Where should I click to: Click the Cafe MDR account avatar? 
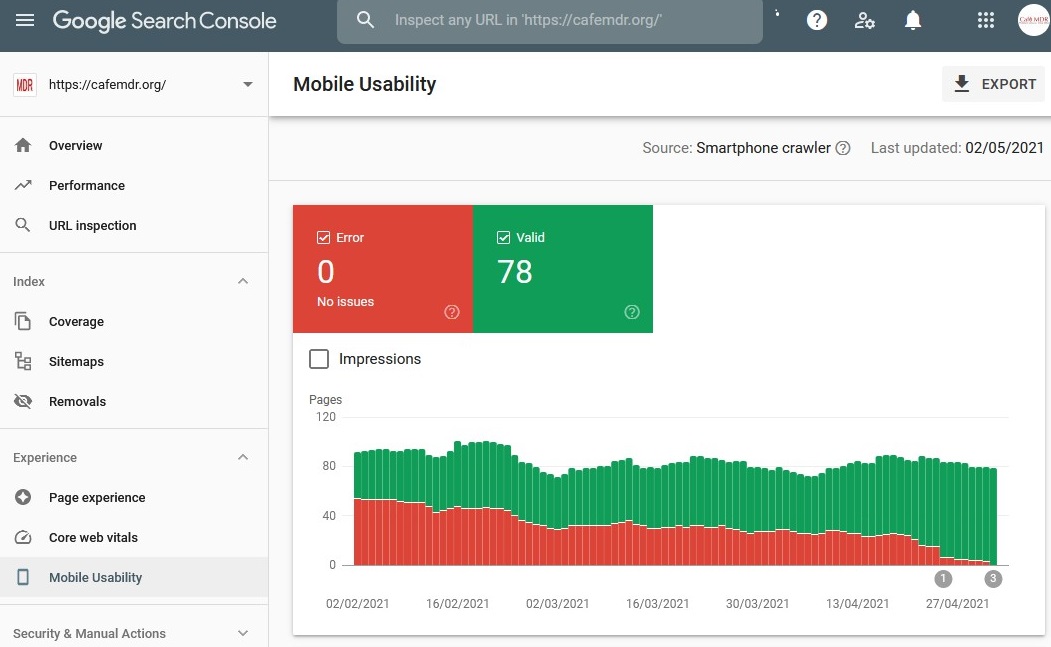tap(1033, 20)
